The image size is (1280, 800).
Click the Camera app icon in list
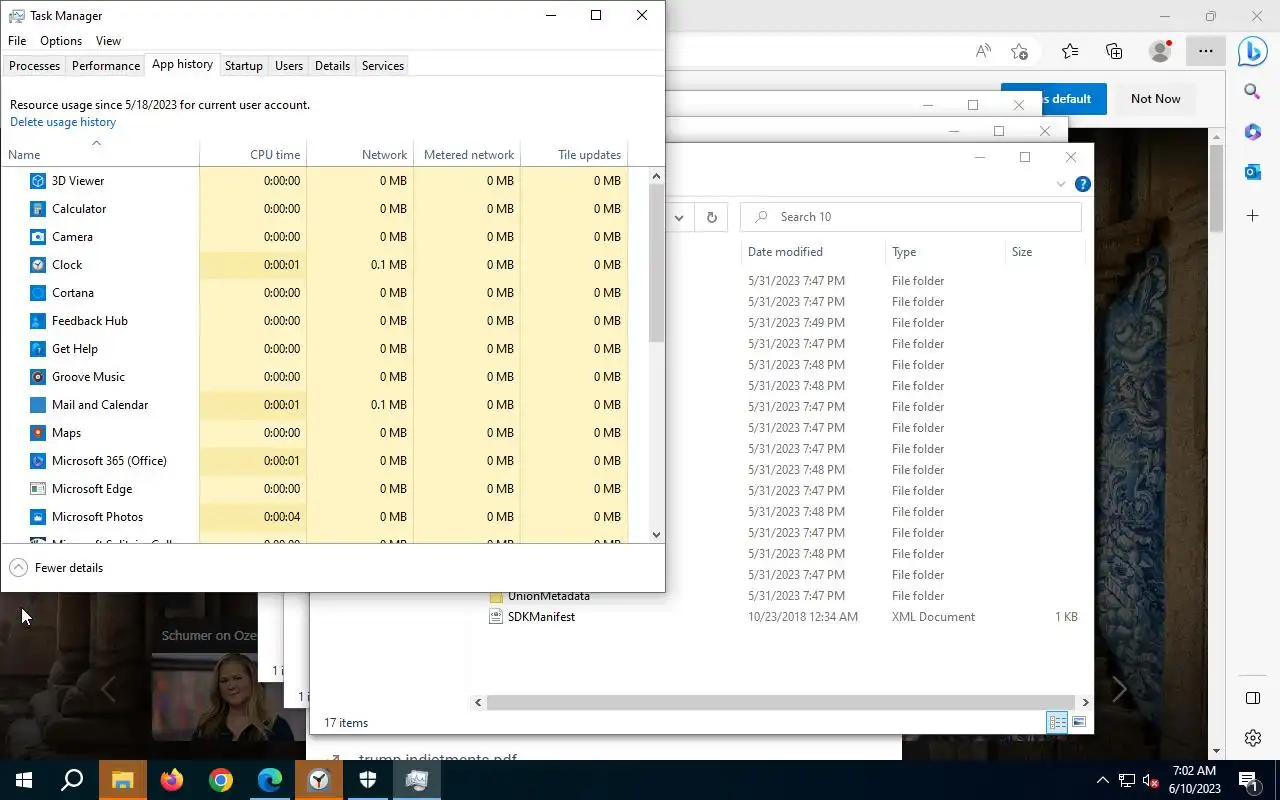(38, 237)
